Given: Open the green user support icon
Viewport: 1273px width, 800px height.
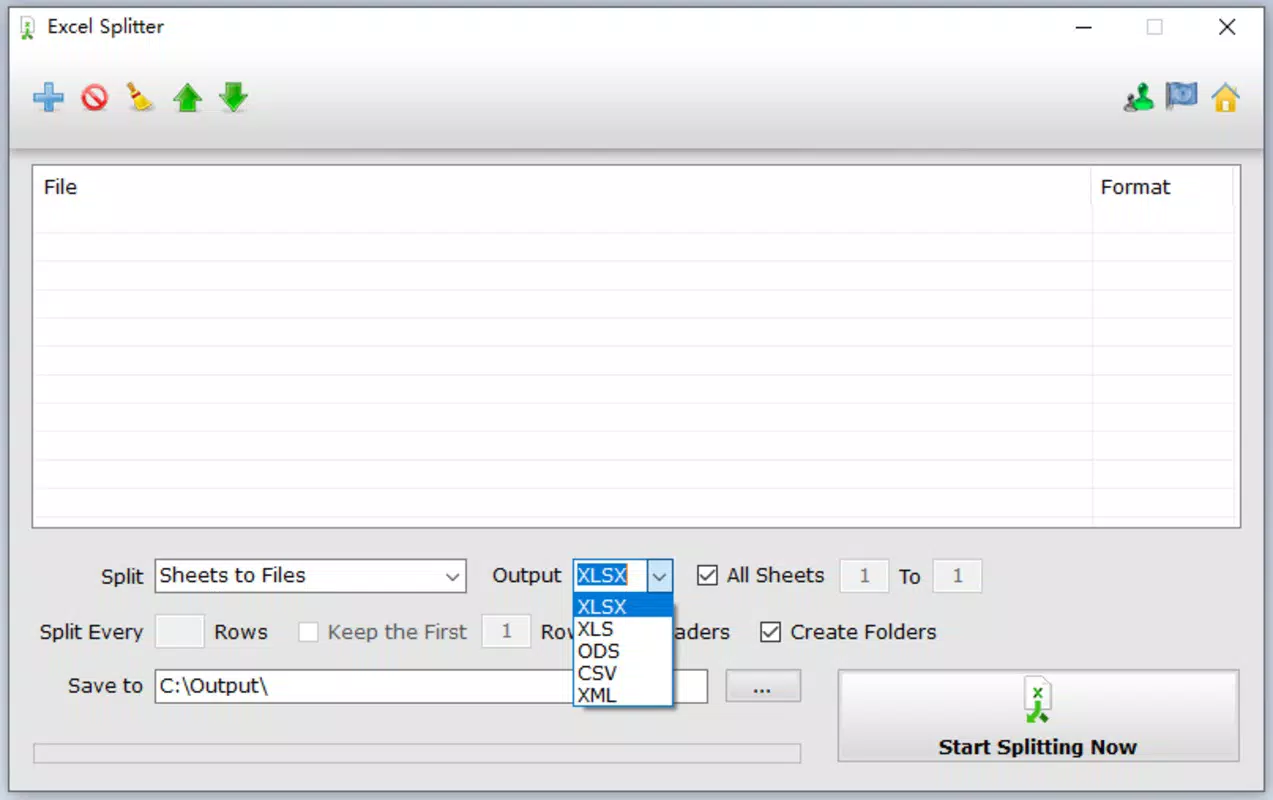Looking at the screenshot, I should pyautogui.click(x=1138, y=97).
